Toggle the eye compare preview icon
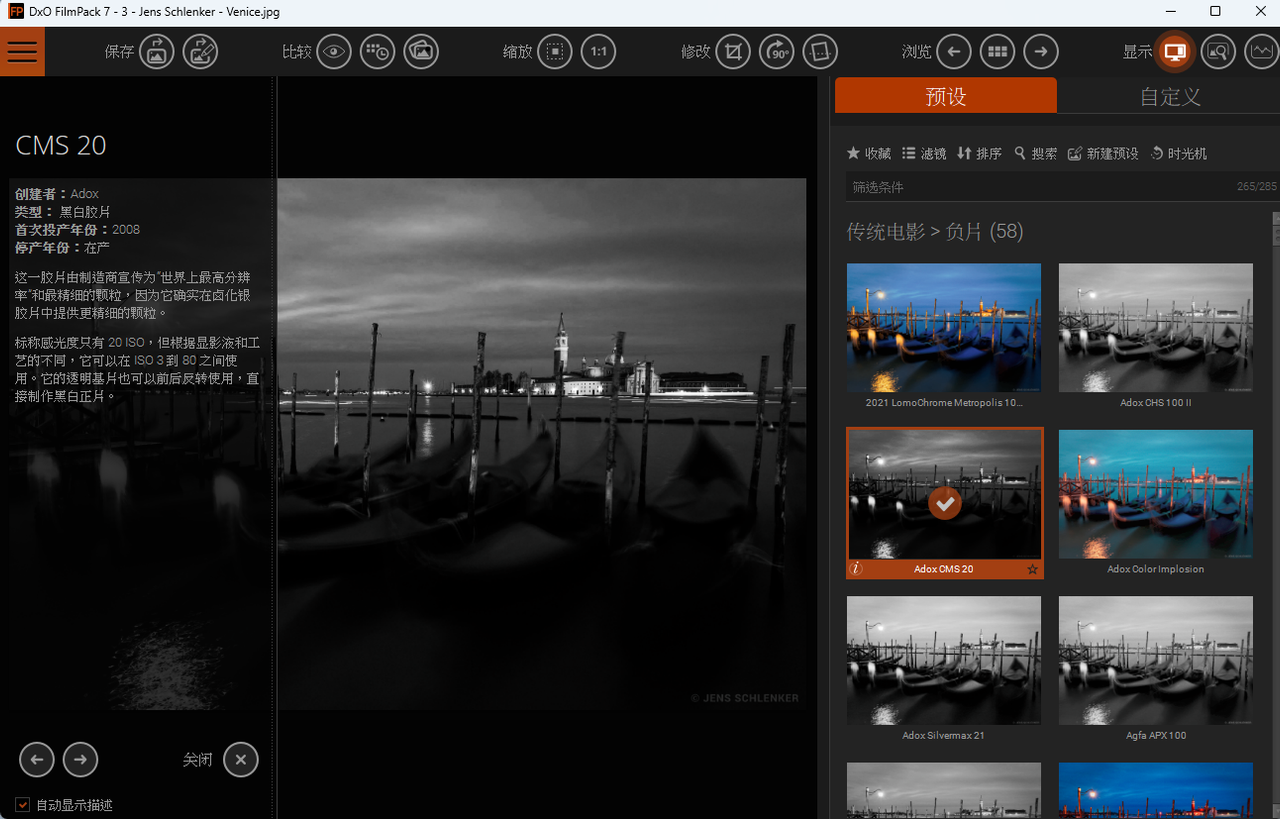 pyautogui.click(x=334, y=52)
